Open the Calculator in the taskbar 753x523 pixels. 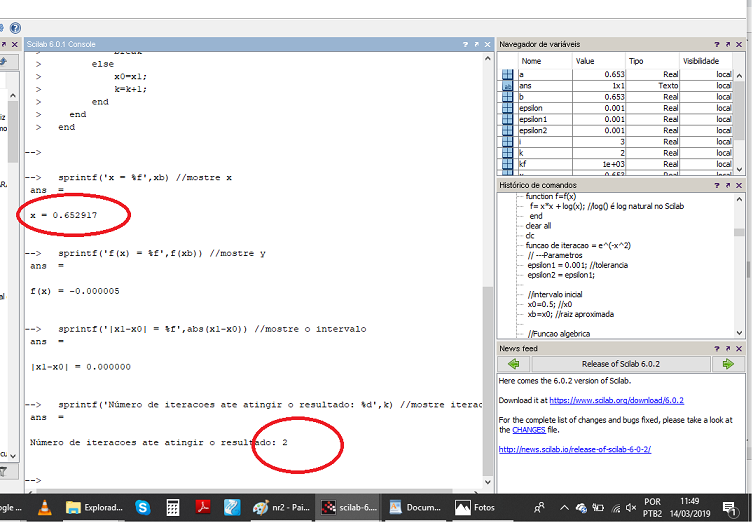click(173, 508)
